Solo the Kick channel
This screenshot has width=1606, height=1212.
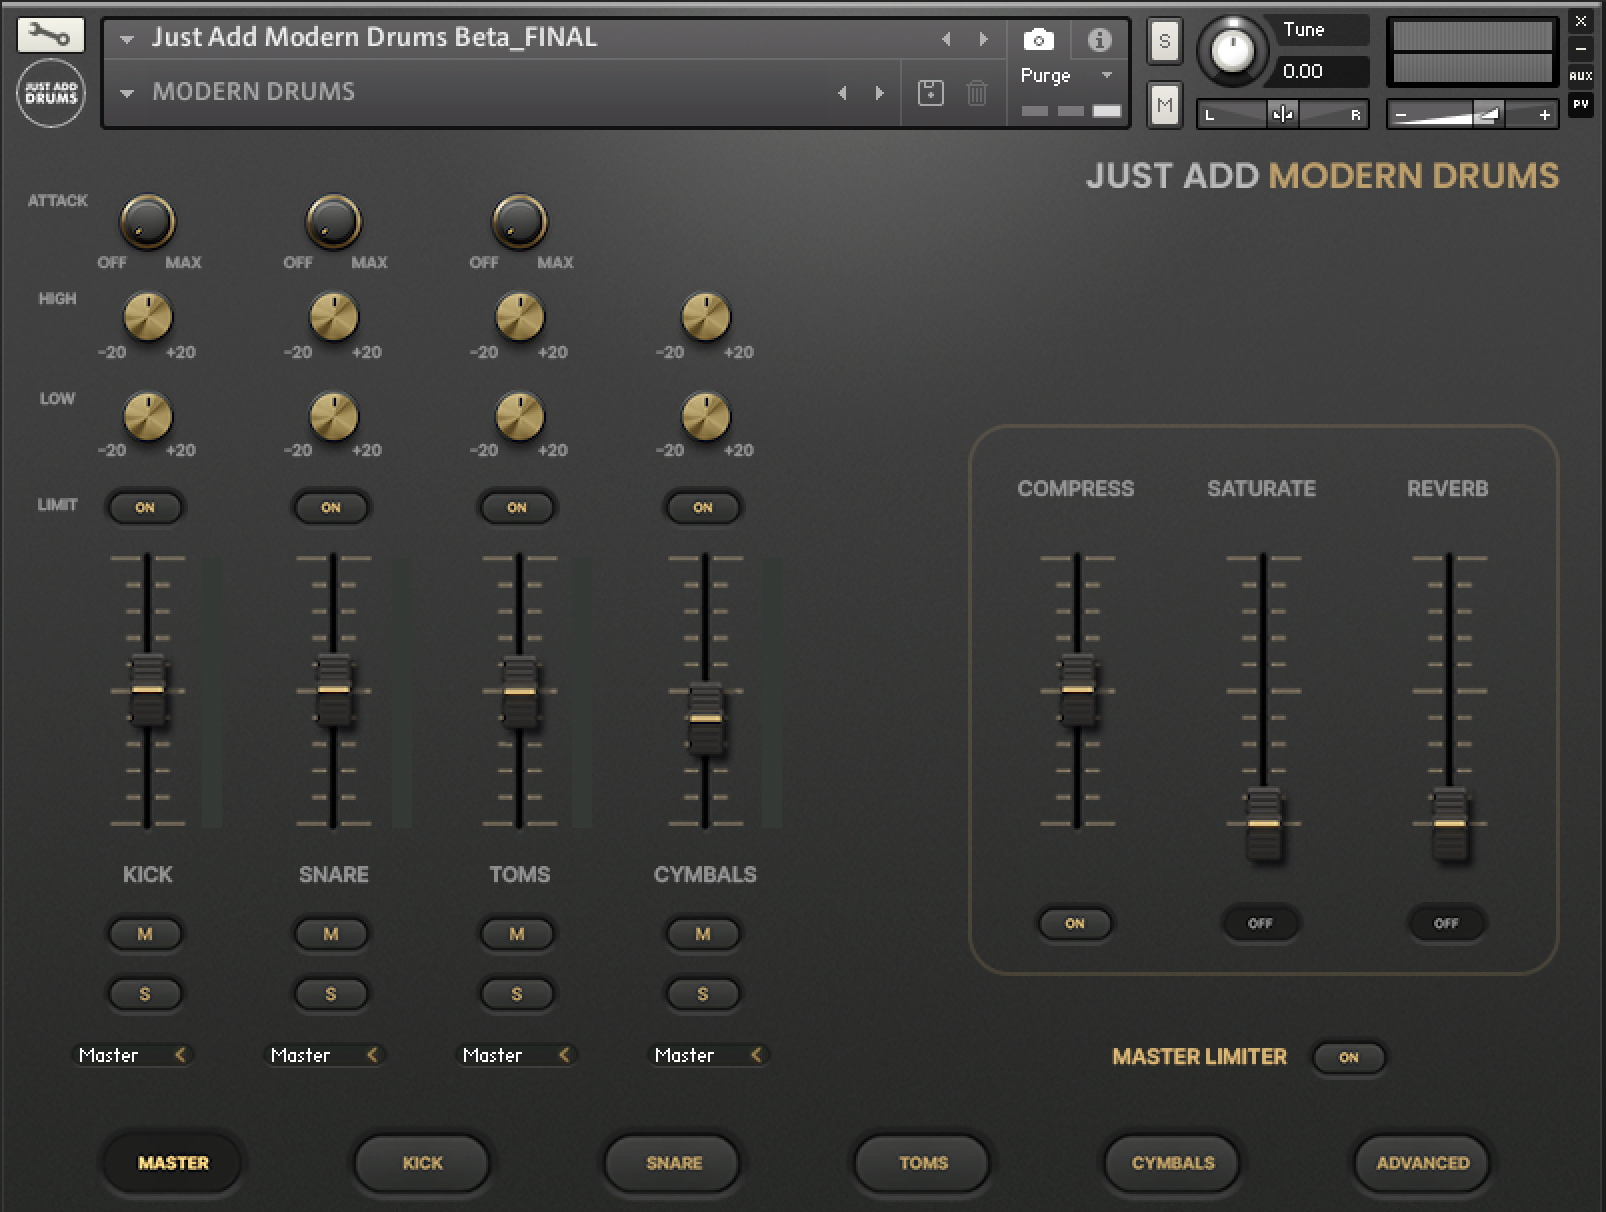[145, 994]
